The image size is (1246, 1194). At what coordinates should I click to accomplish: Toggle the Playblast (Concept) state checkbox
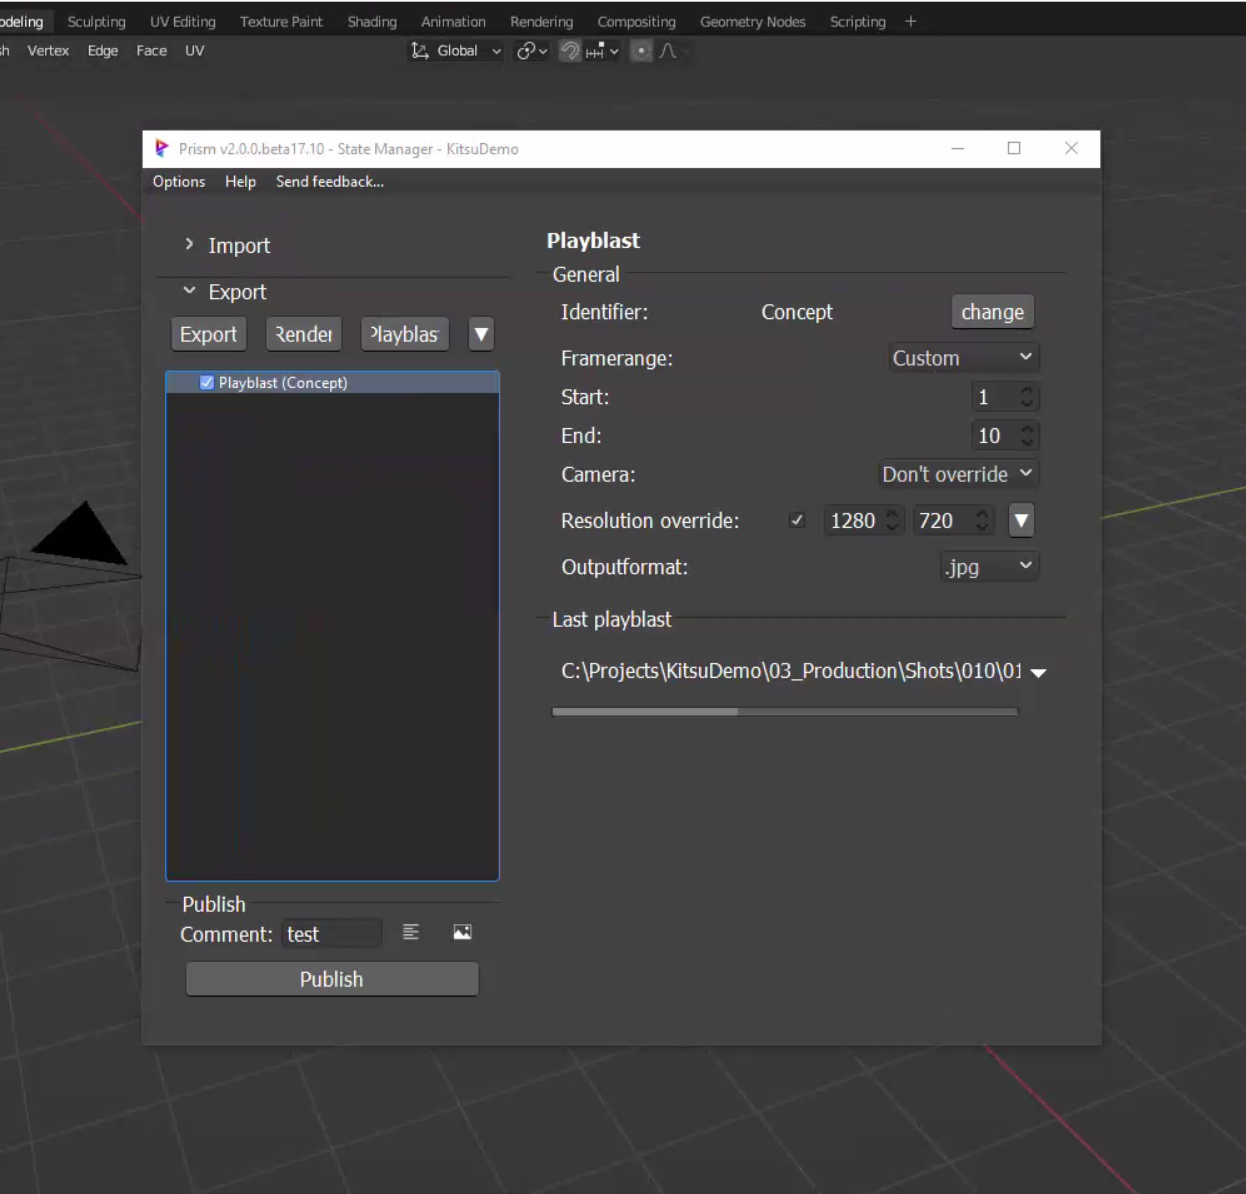click(x=207, y=383)
